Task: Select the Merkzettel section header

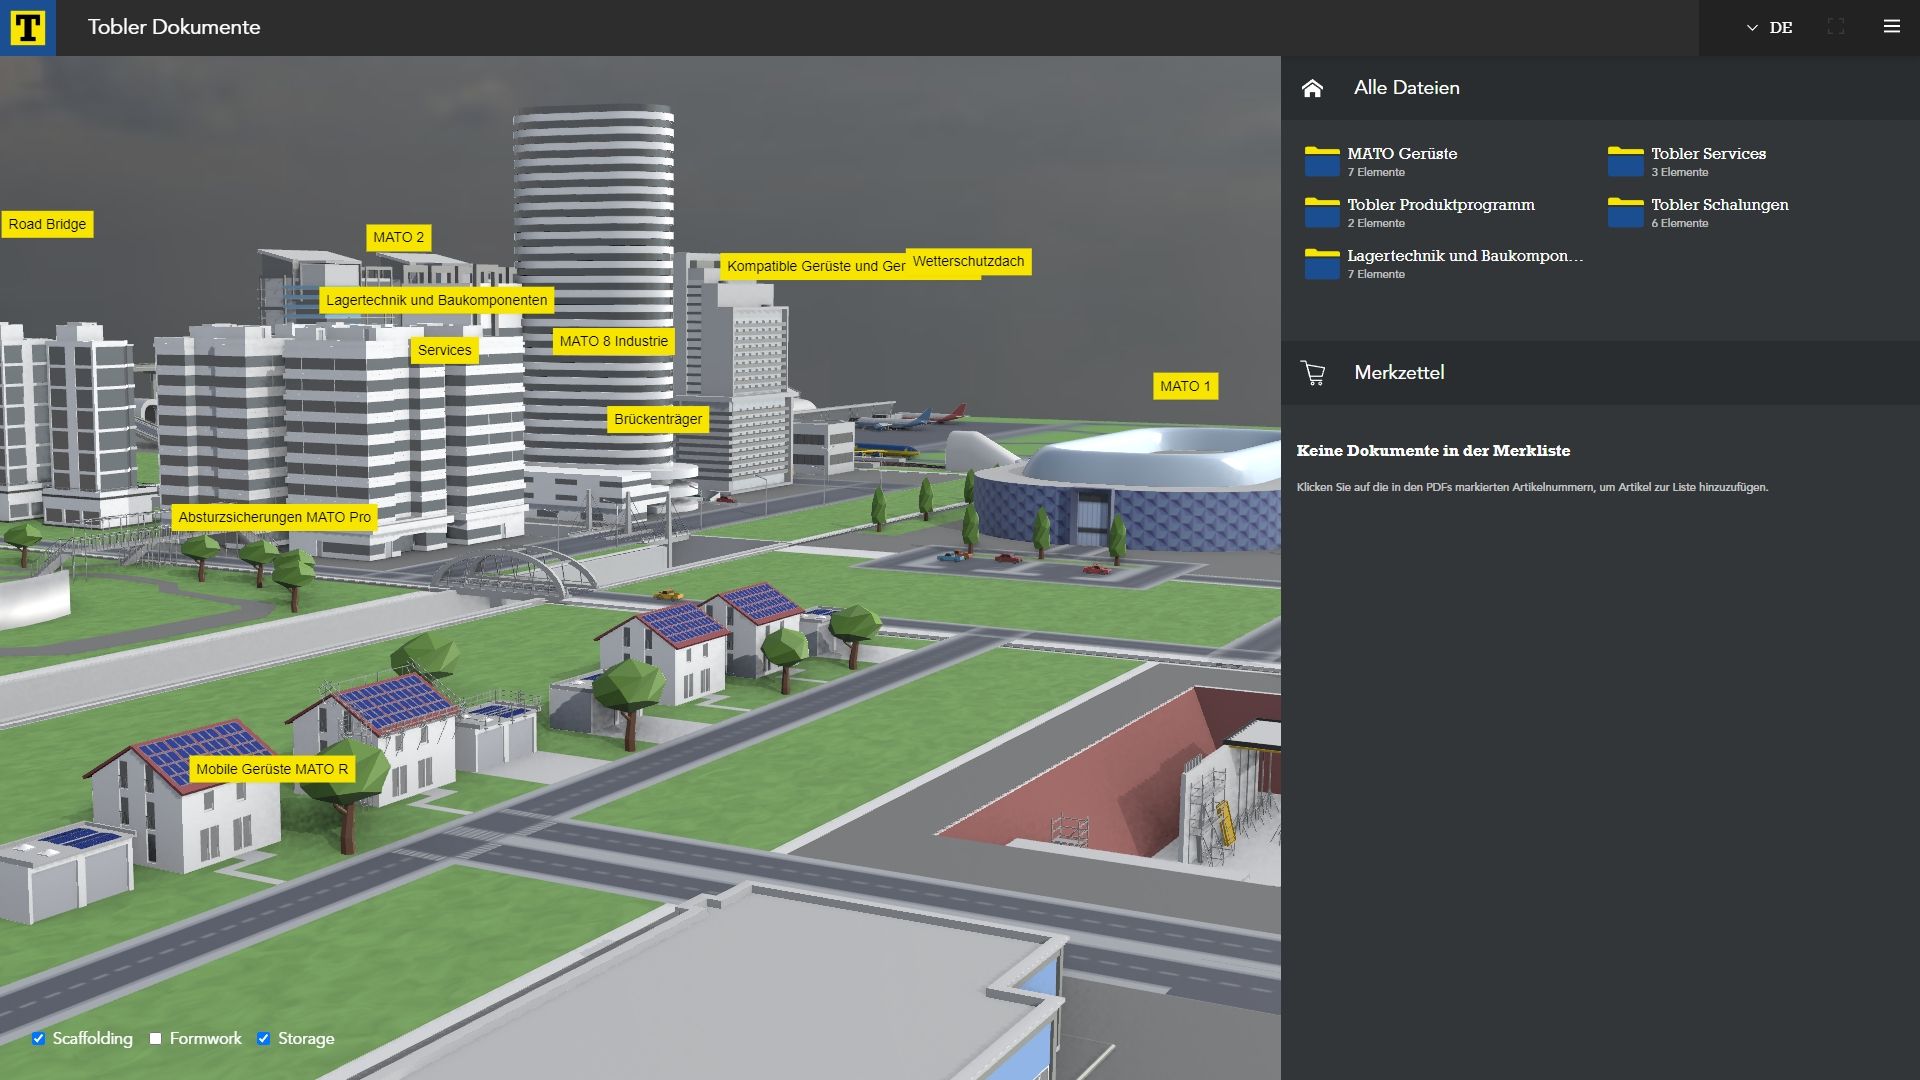Action: coord(1399,373)
